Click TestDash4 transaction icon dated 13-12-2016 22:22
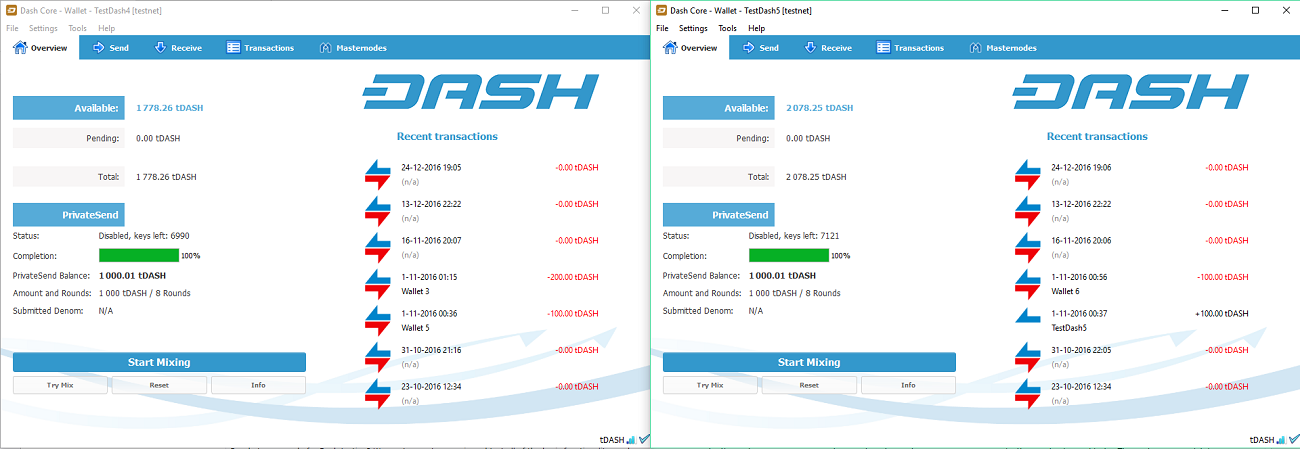 click(377, 211)
